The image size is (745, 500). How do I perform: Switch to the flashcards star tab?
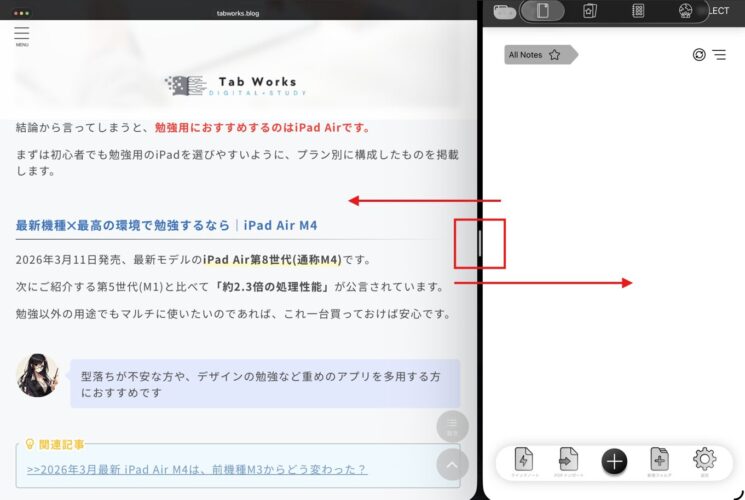point(590,11)
